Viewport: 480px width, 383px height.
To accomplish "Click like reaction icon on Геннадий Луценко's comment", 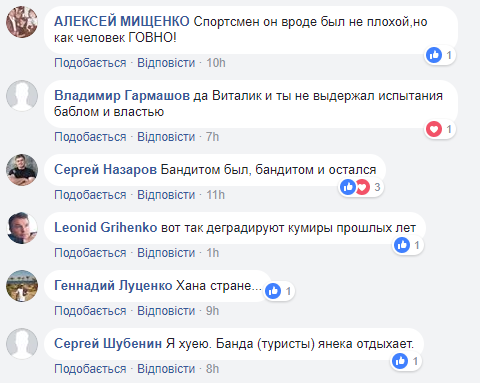I will [x=273, y=291].
